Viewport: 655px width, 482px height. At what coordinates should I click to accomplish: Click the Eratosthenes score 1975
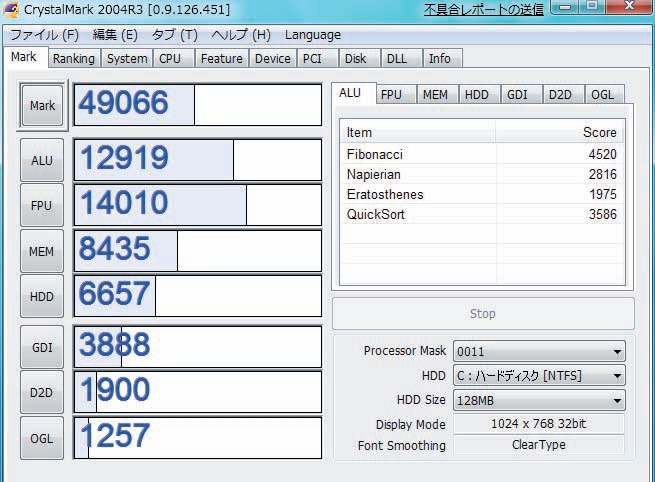pyautogui.click(x=603, y=194)
